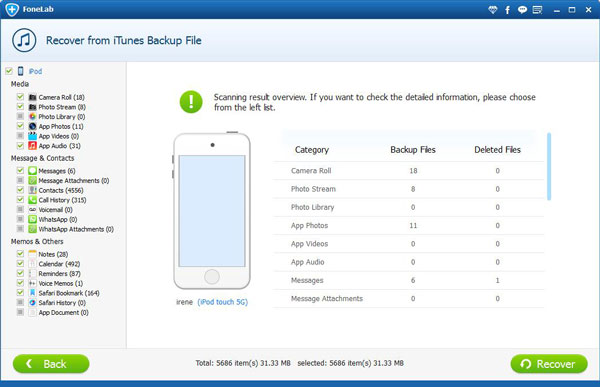Viewport: 600px width, 387px height.
Task: Click the Contacts icon
Action: tap(33, 190)
